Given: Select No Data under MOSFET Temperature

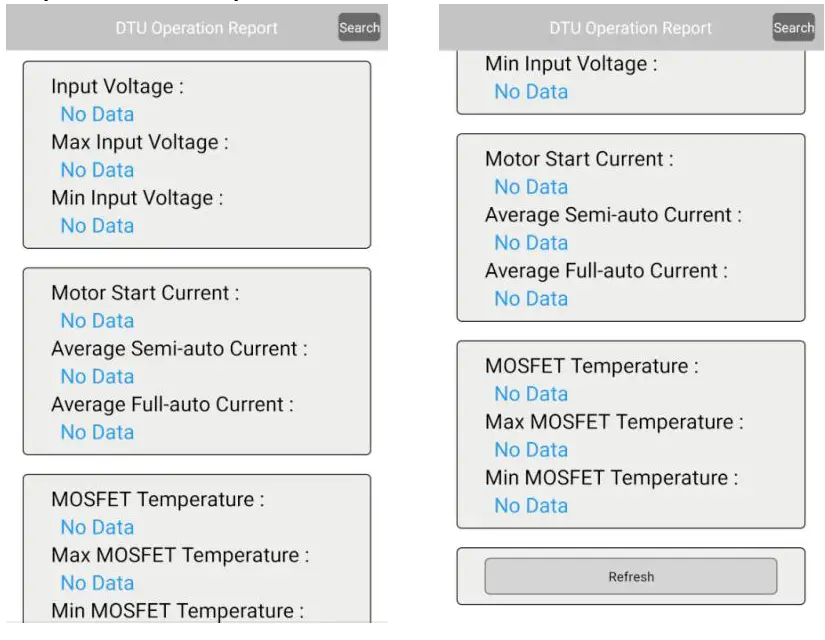Looking at the screenshot, I should click(x=96, y=527).
